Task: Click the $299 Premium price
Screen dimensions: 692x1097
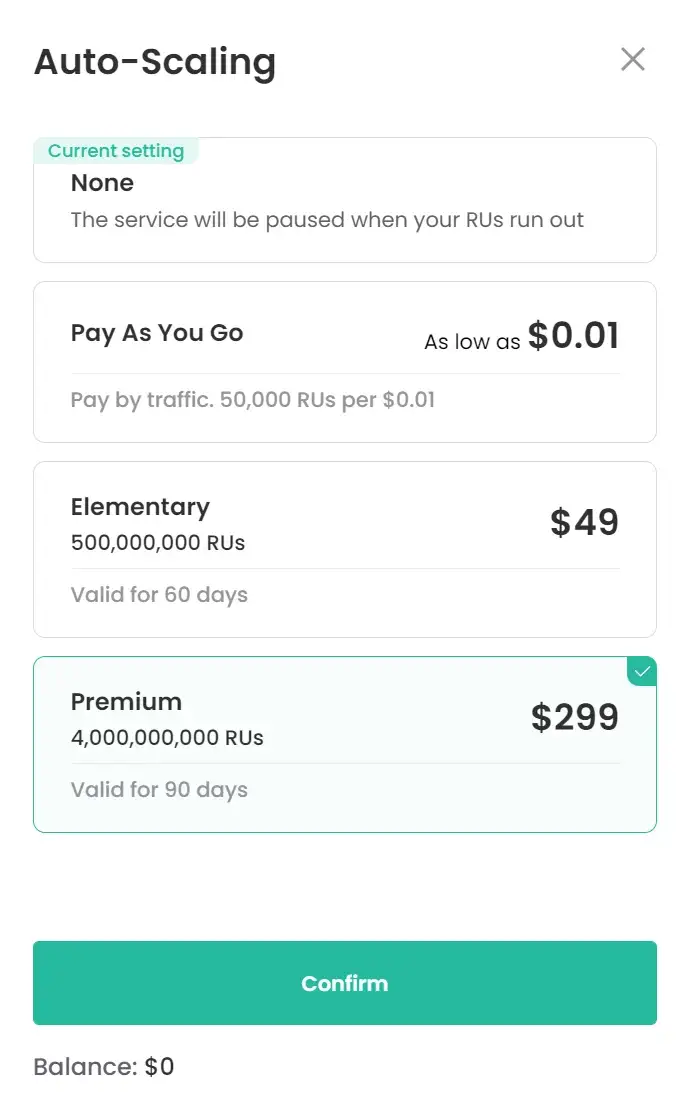Action: tap(575, 717)
